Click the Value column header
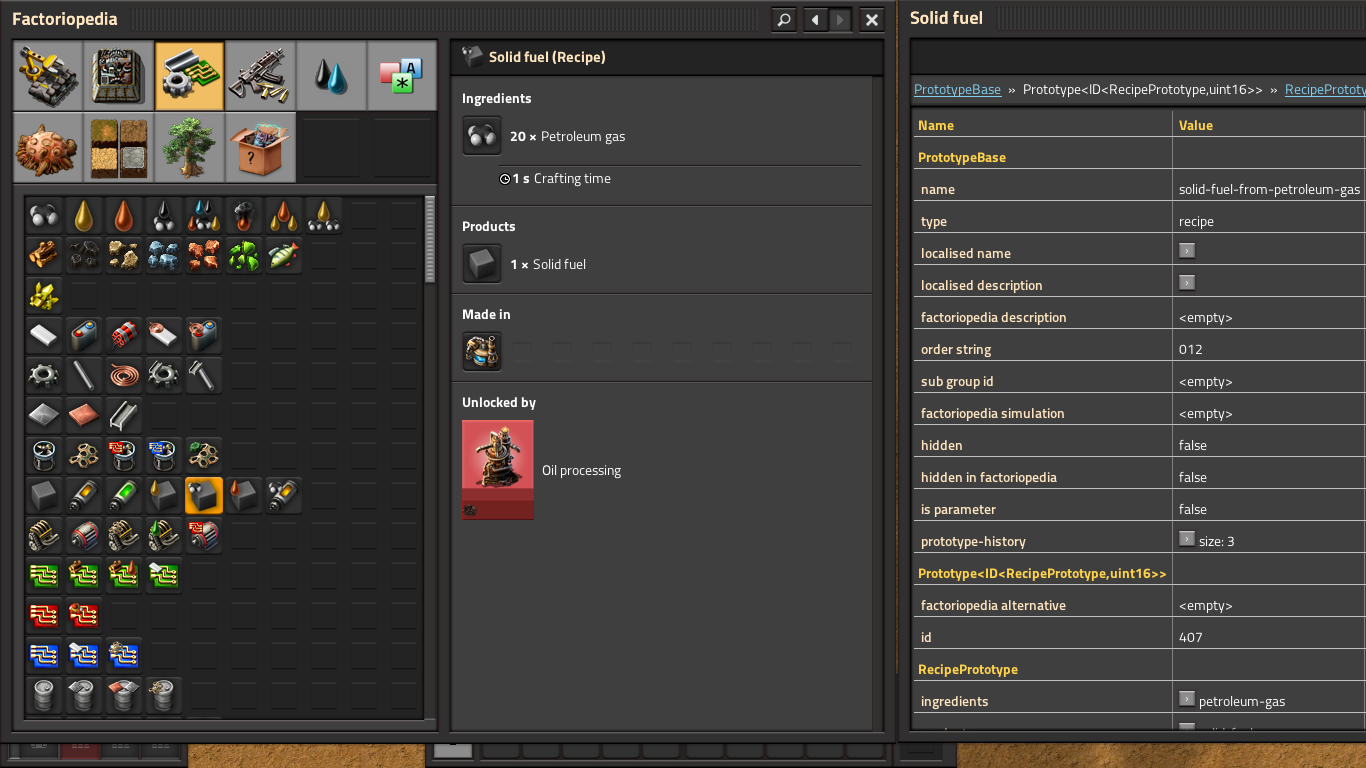The image size is (1366, 768). 1196,126
